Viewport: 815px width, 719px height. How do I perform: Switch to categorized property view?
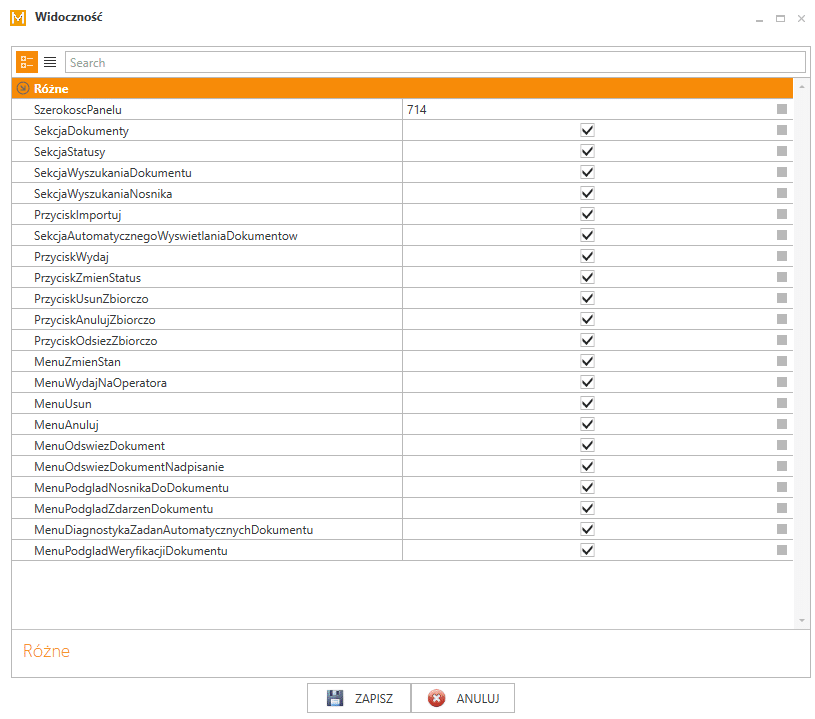[x=27, y=62]
